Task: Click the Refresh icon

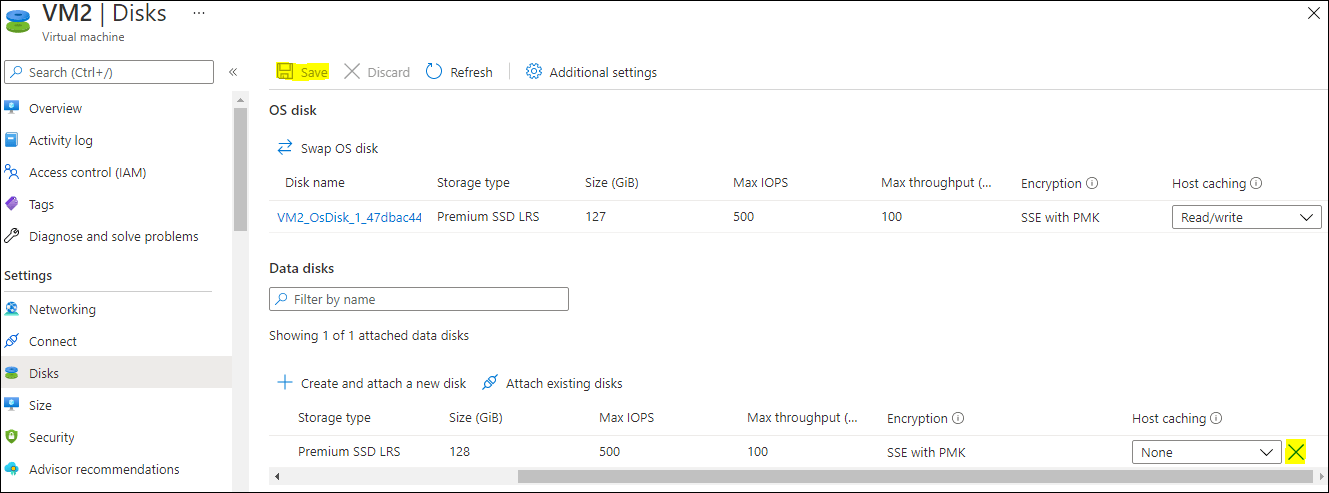Action: 434,72
